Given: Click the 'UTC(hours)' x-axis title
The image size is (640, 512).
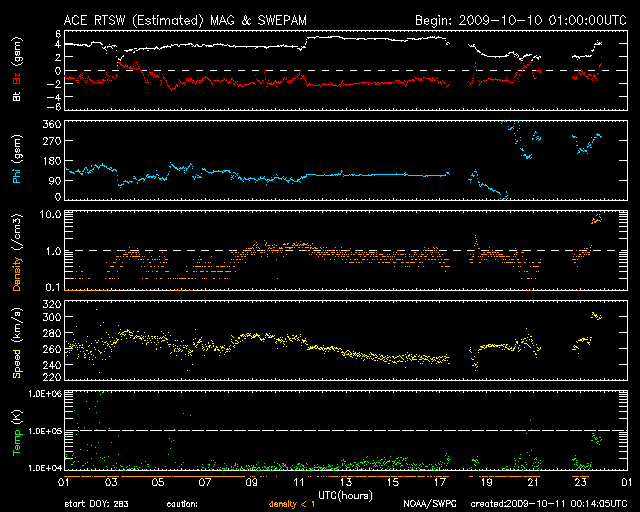Looking at the screenshot, I should point(345,495).
